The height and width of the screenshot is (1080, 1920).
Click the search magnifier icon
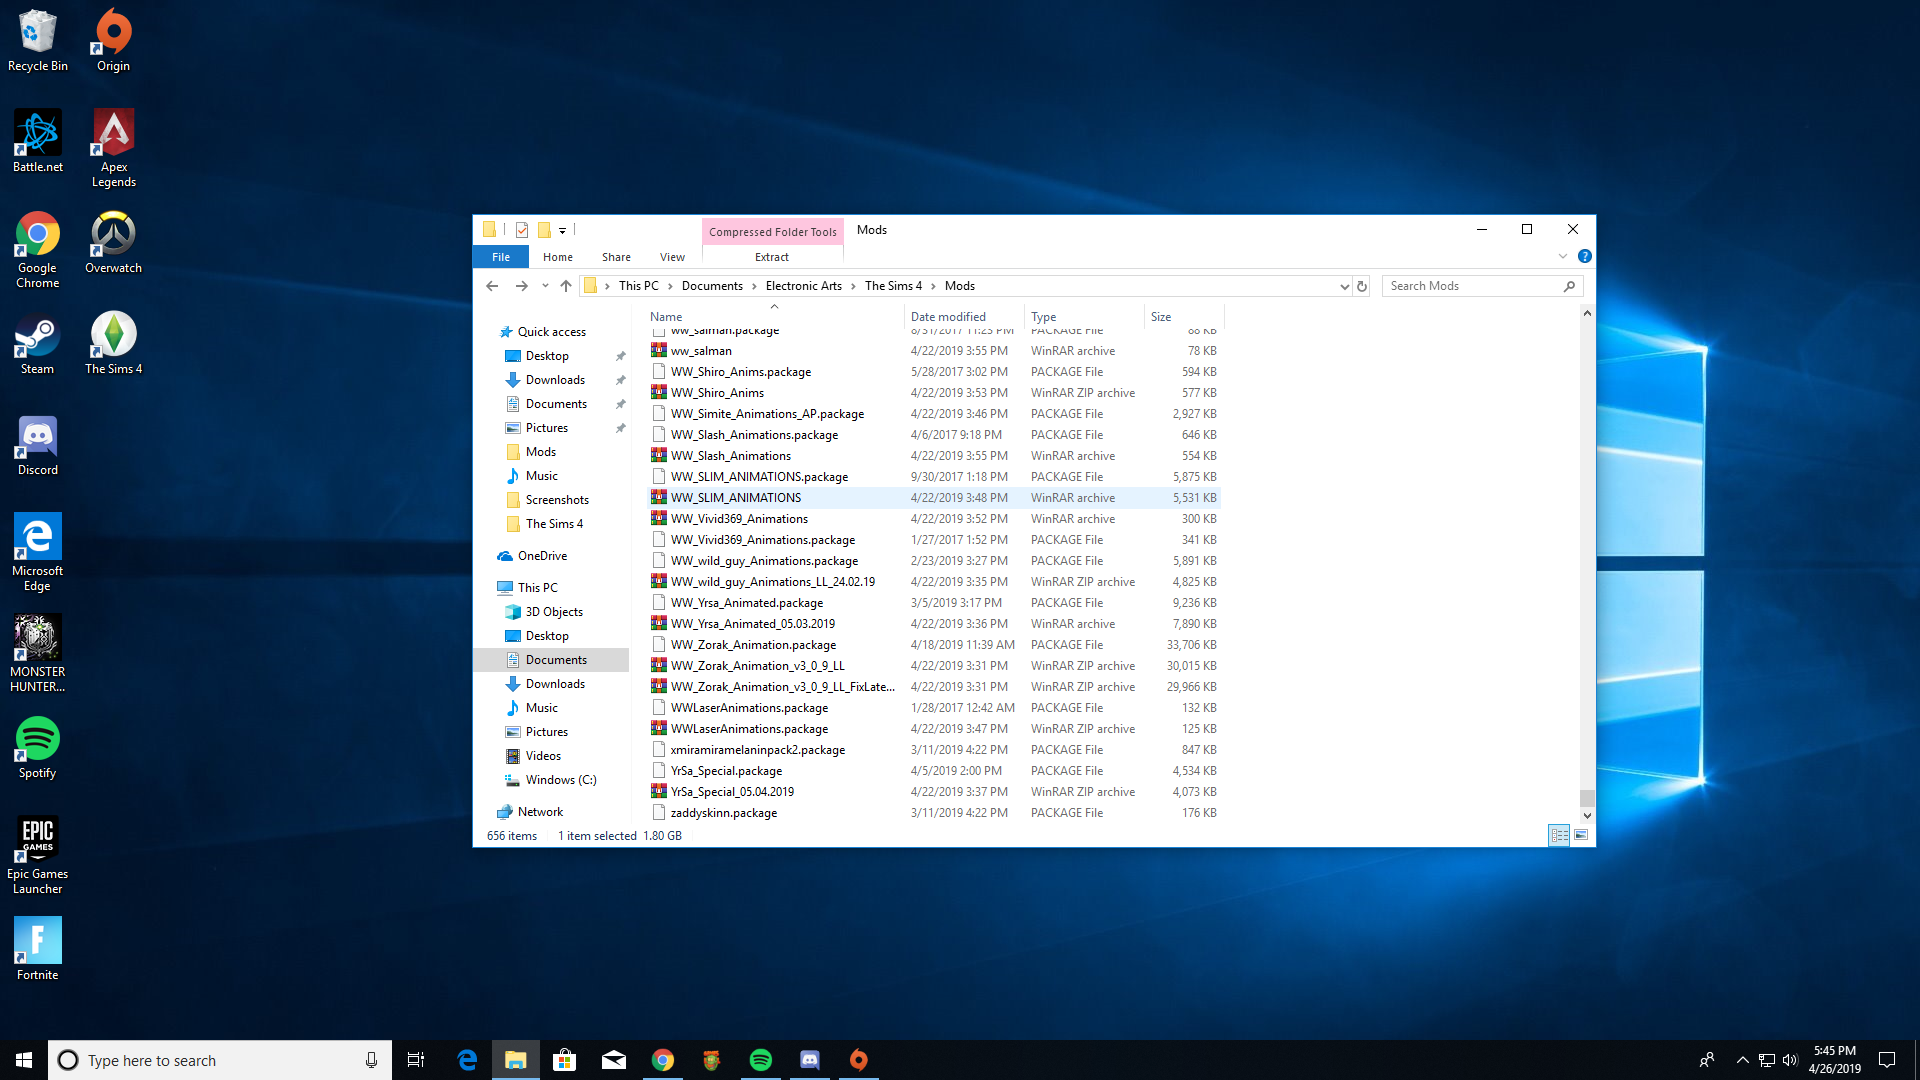(x=1569, y=286)
